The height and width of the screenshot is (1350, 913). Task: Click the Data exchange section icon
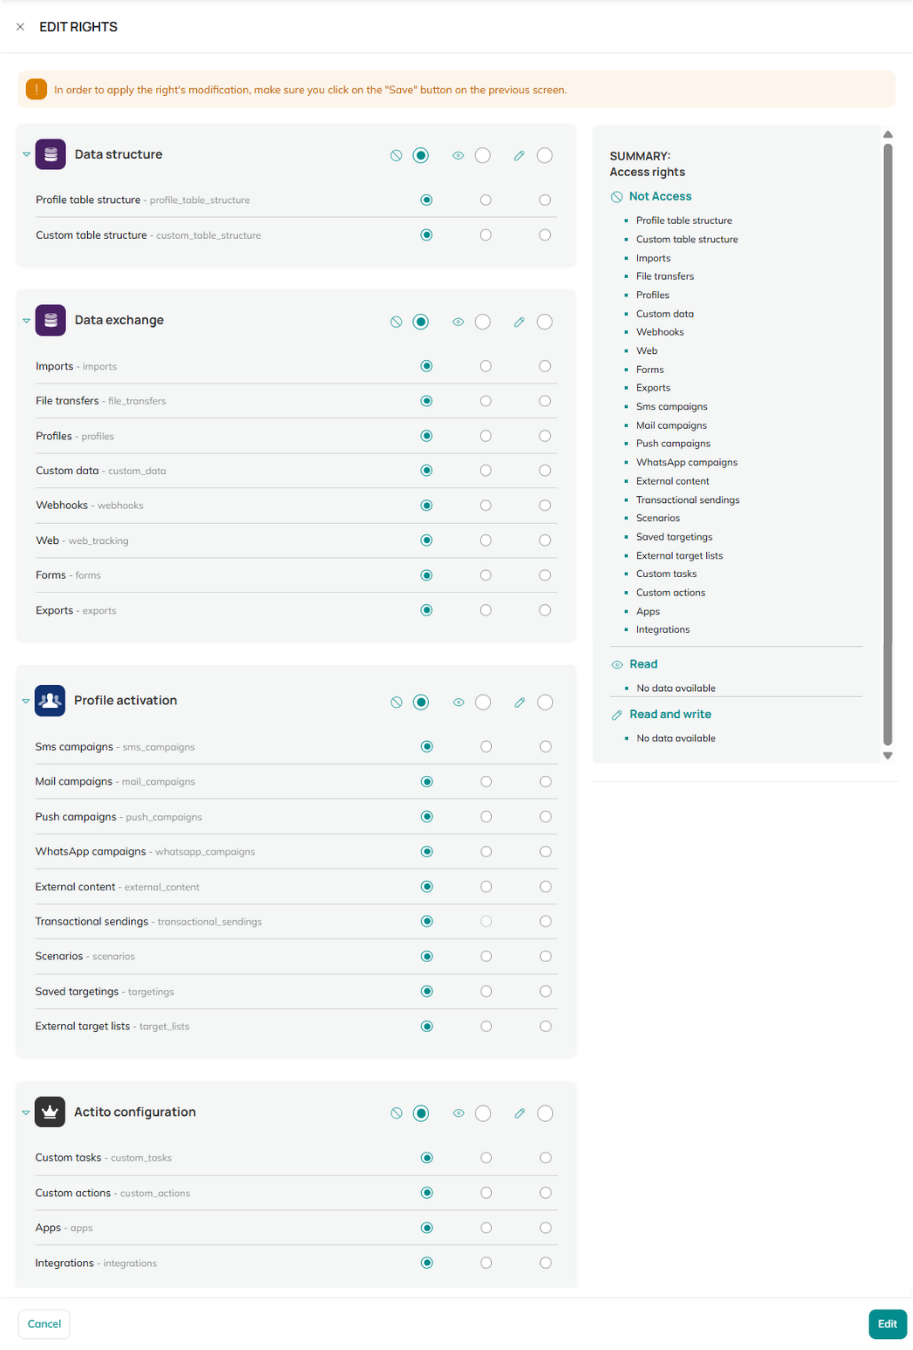[x=50, y=320]
